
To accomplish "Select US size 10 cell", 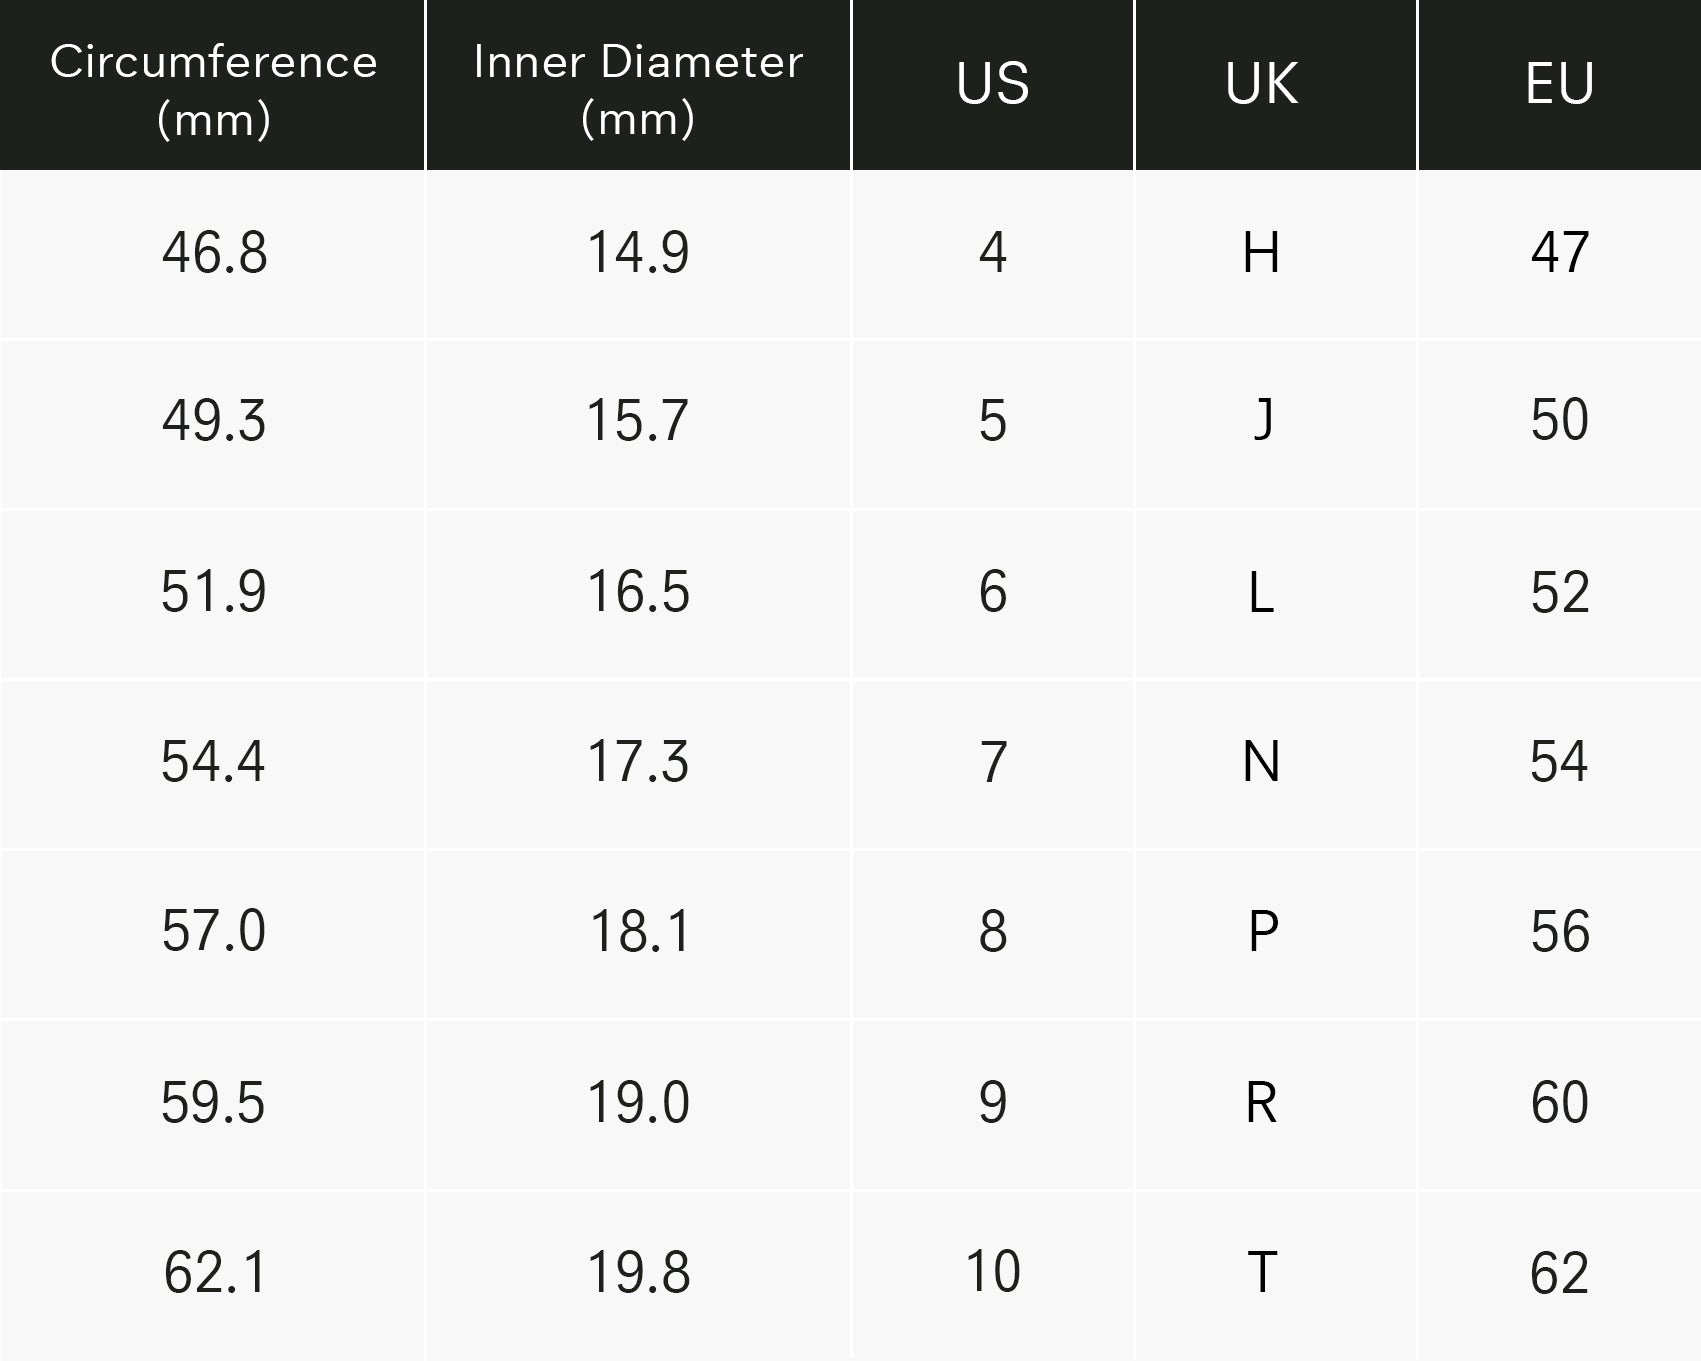I will [x=992, y=1273].
